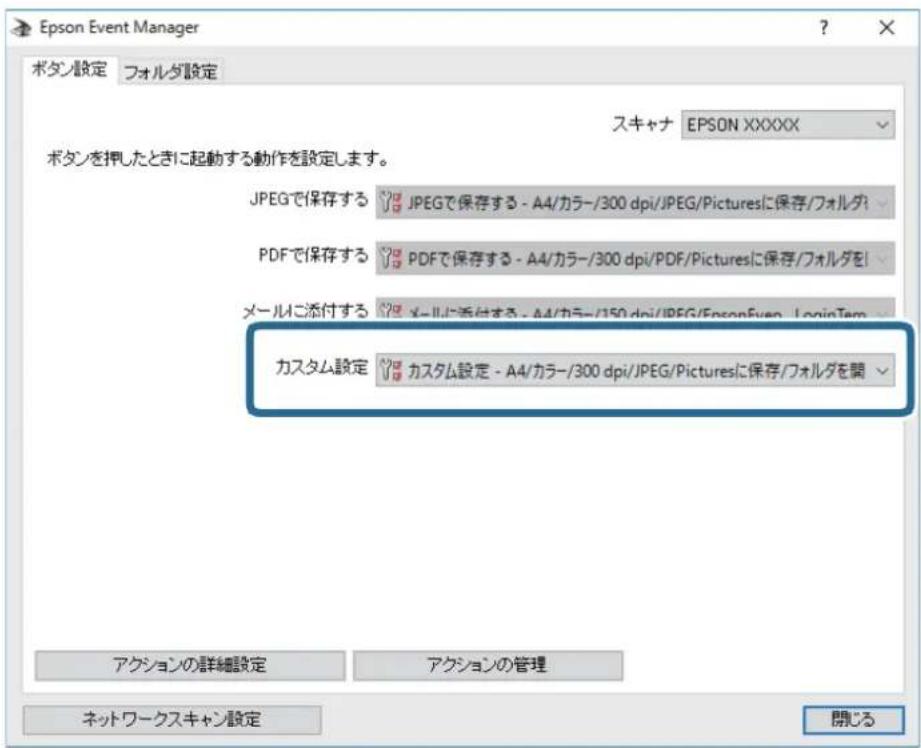Click the 閉じる button
921x748 pixels.
pyautogui.click(x=853, y=719)
